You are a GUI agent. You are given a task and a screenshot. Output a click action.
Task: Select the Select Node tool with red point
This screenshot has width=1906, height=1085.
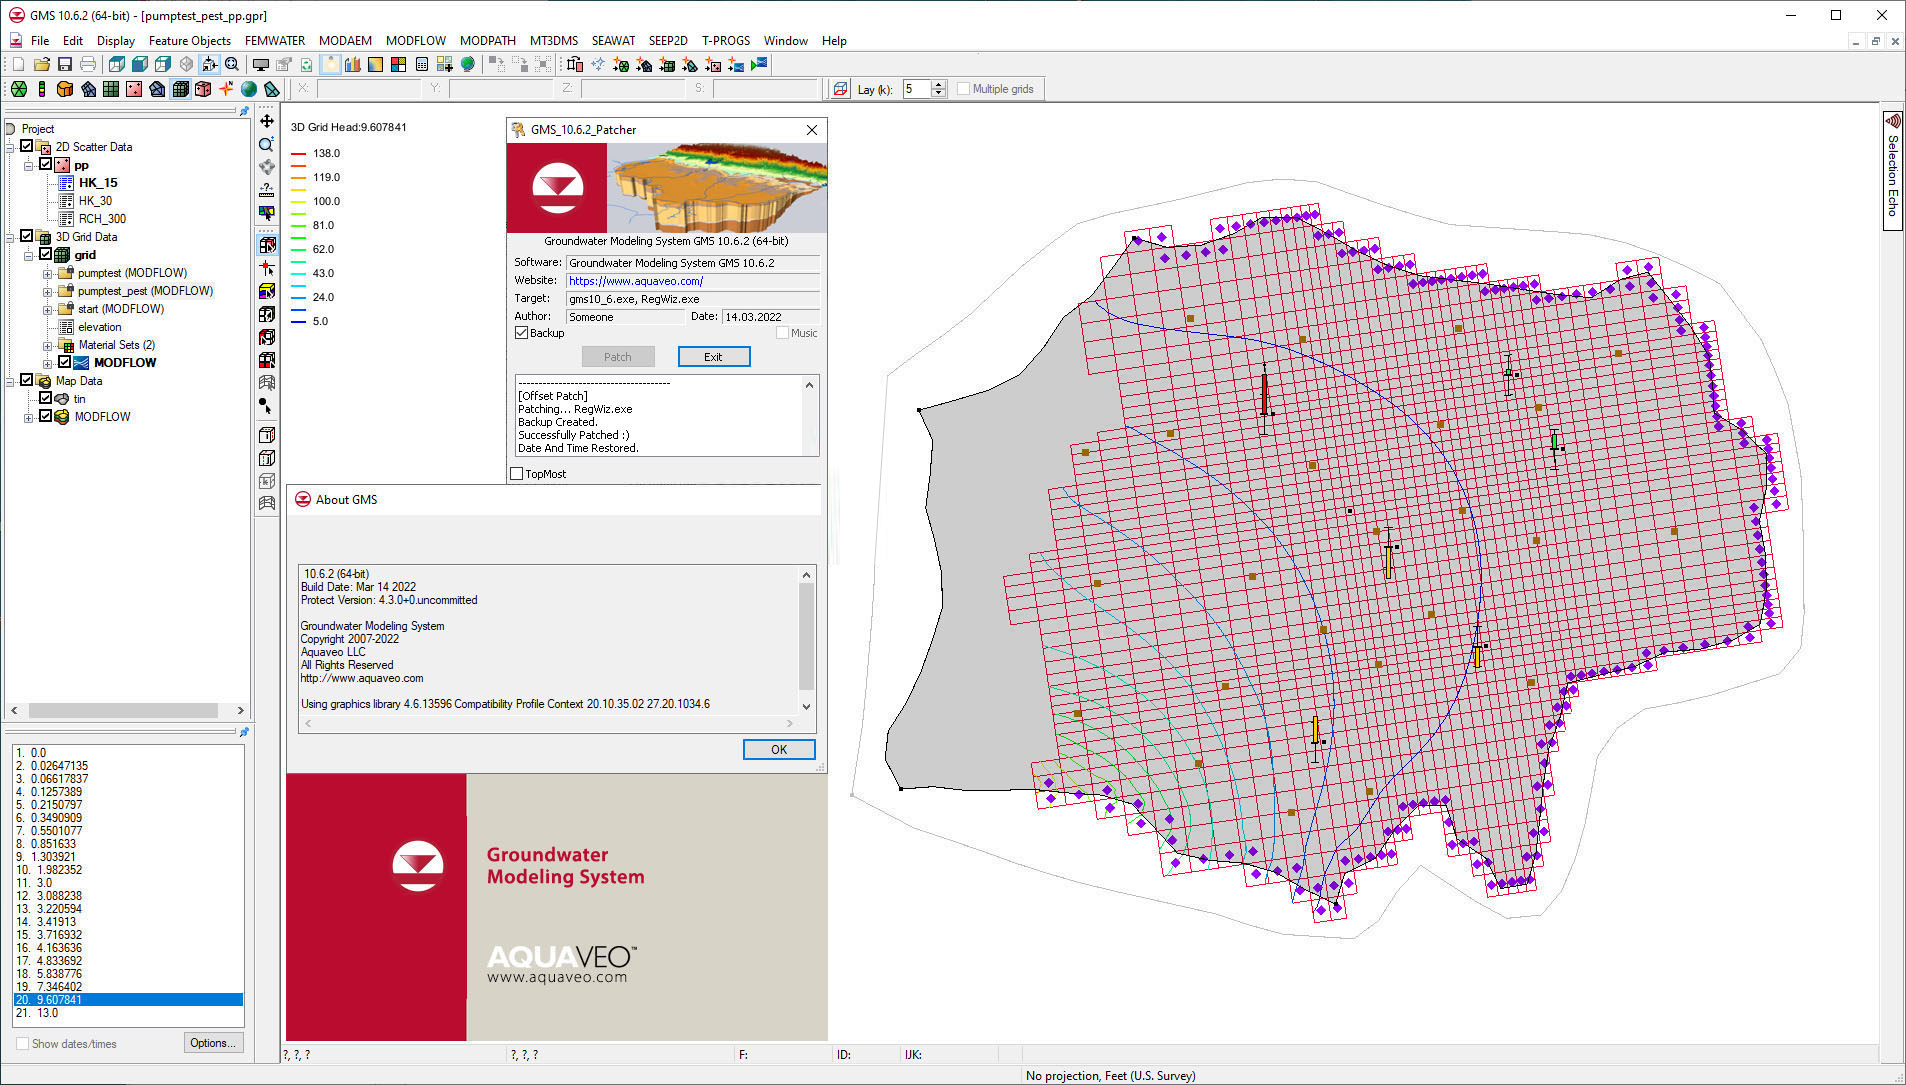coord(267,268)
